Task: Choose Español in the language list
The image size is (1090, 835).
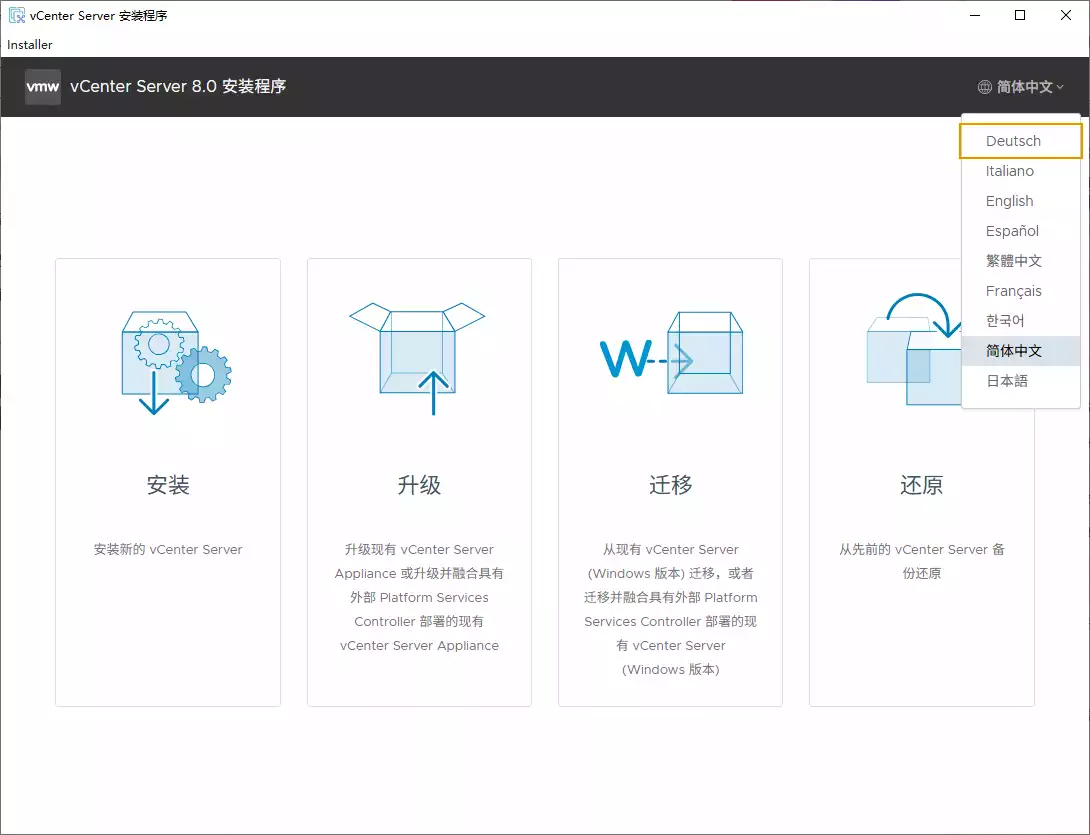Action: (1020, 231)
